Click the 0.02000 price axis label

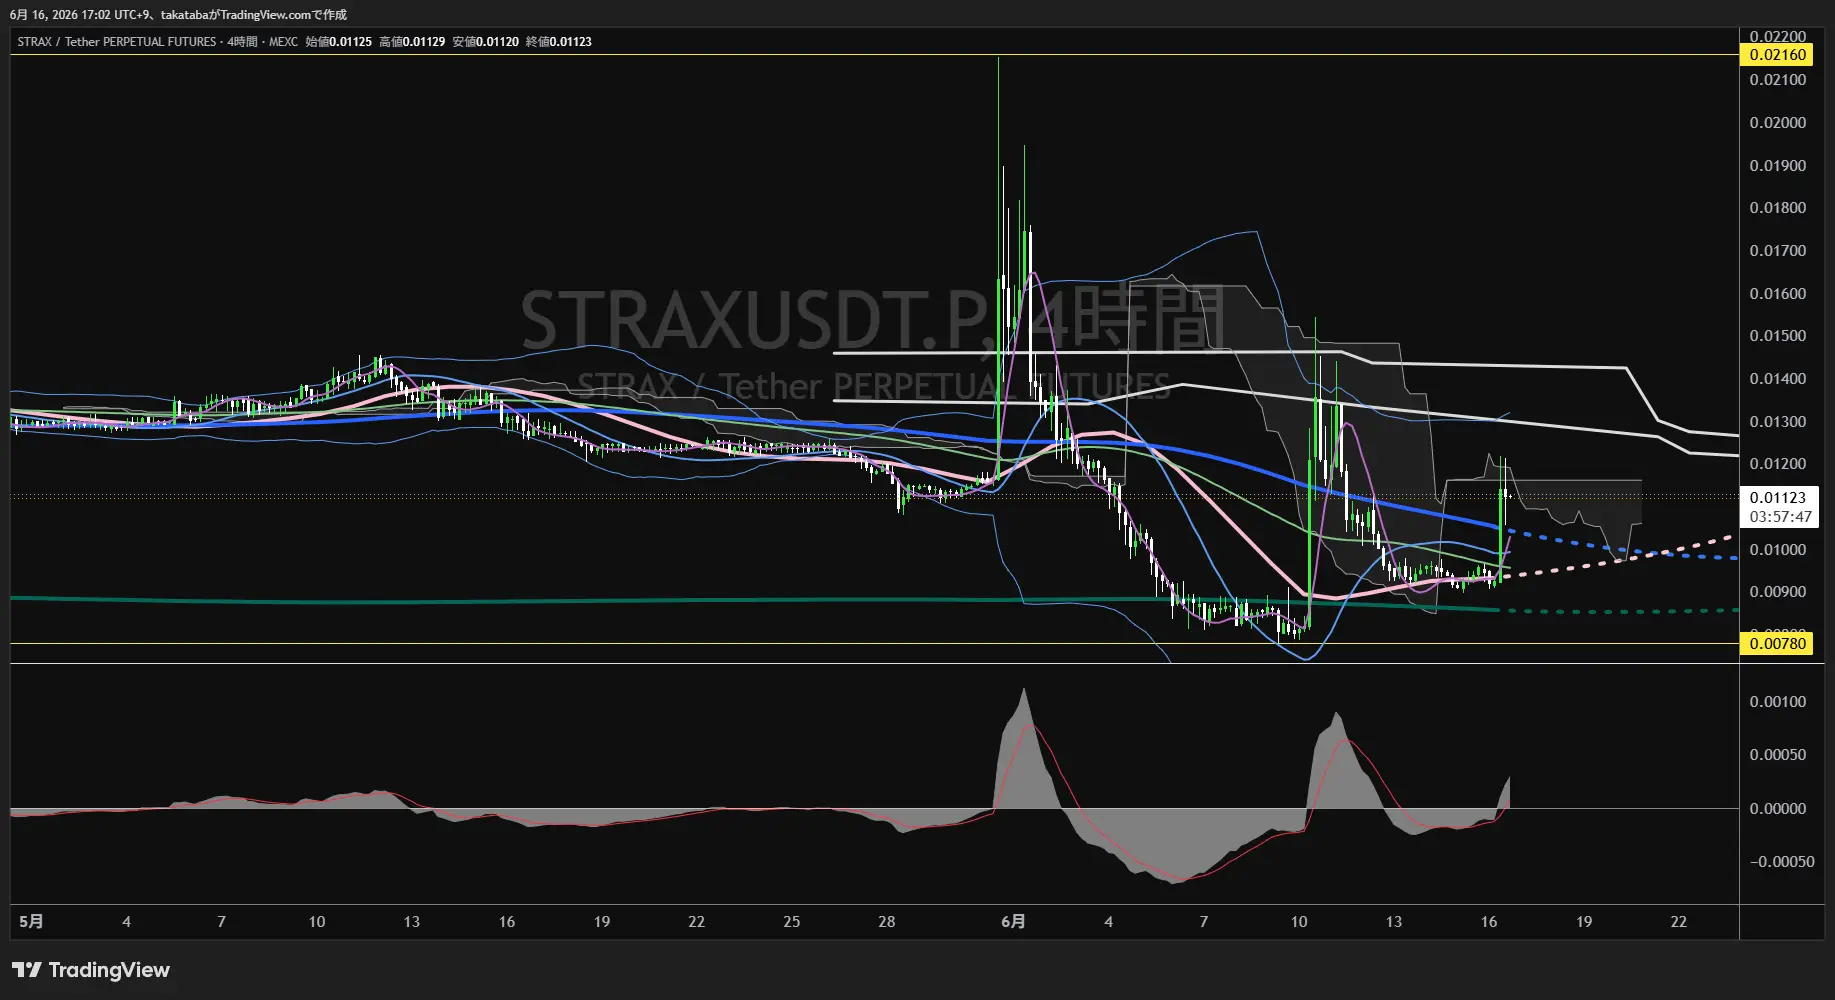coord(1778,123)
